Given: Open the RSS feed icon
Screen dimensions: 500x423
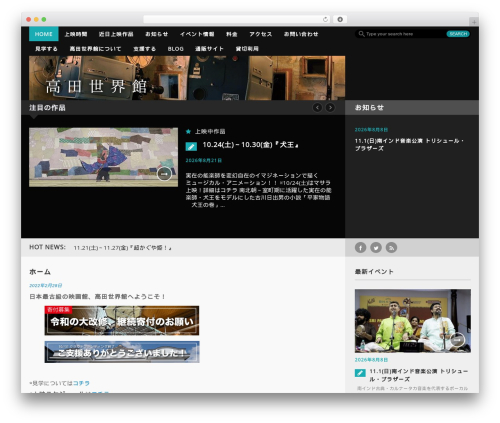Looking at the screenshot, I should 391,247.
